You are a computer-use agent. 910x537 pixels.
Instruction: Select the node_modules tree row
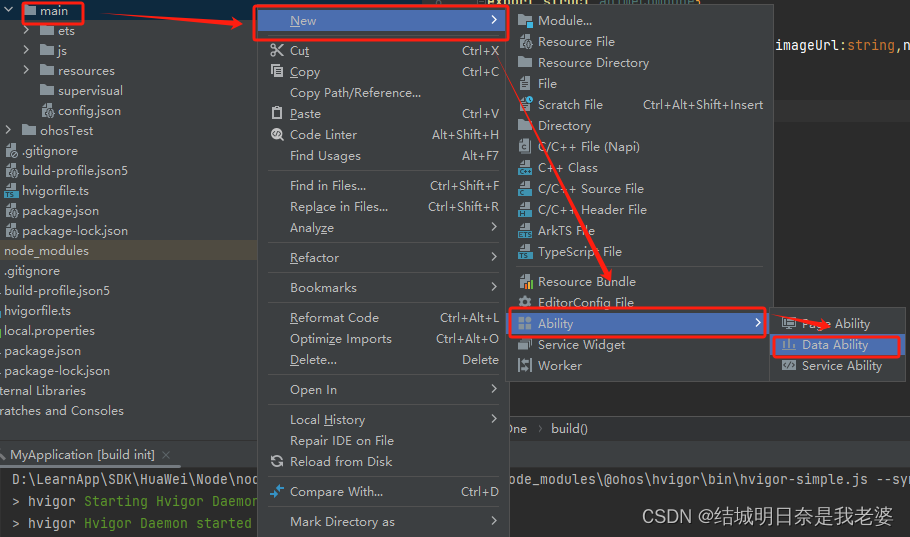pos(128,250)
